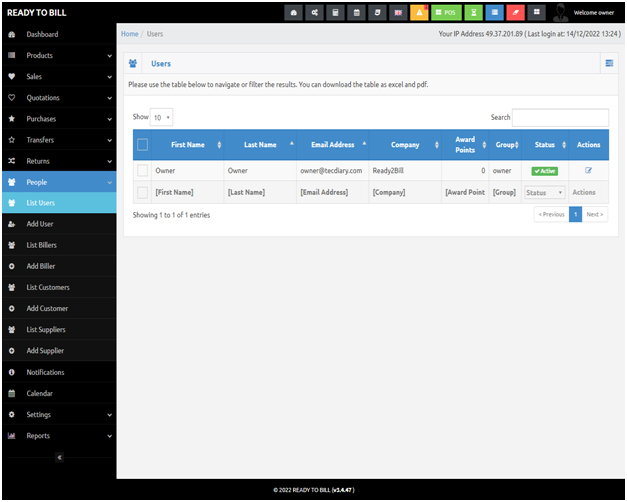This screenshot has height=502, width=627.
Task: Expand the Products sidebar menu
Action: tap(59, 56)
